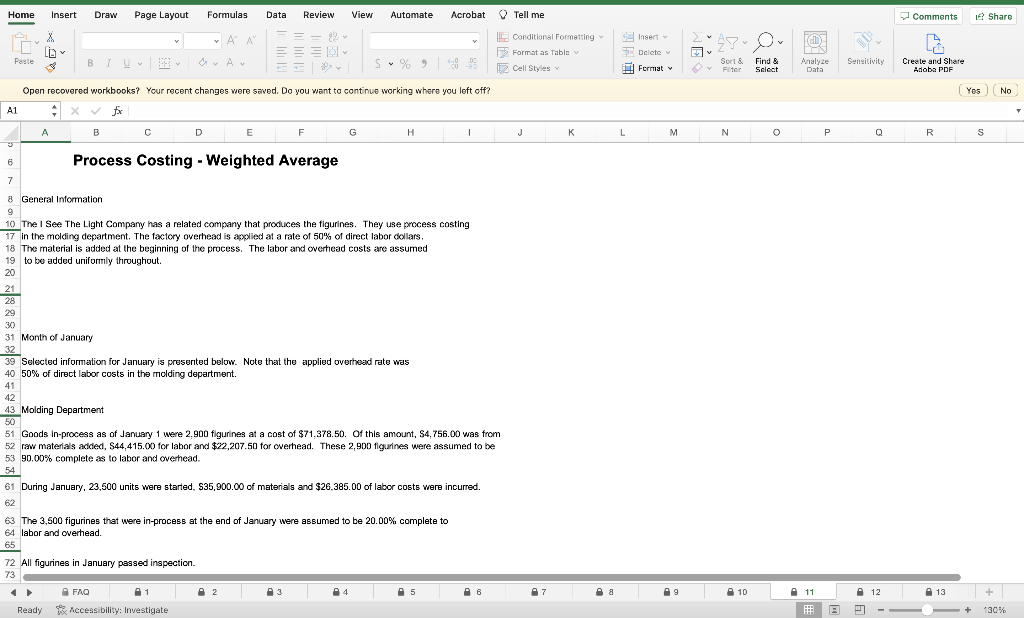Toggle Center horizontal alignment
The height and width of the screenshot is (618, 1024).
[x=298, y=52]
